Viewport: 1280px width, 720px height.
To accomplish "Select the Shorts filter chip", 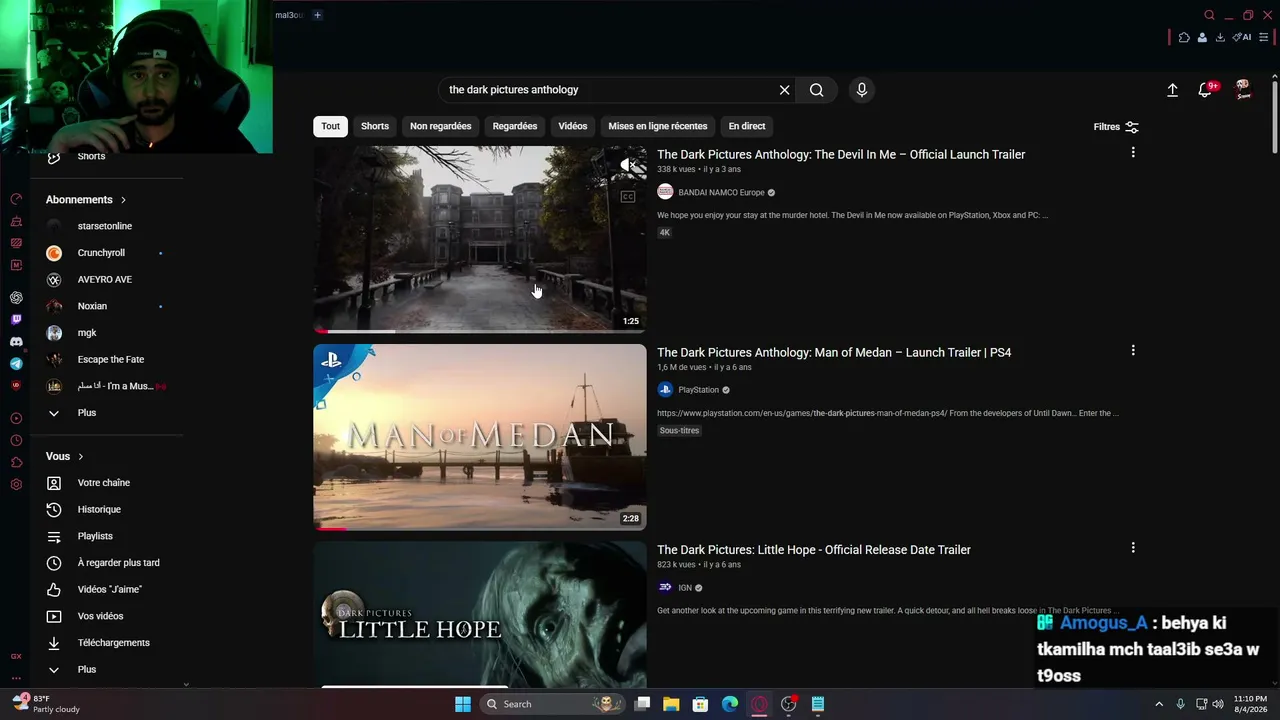I will [375, 126].
